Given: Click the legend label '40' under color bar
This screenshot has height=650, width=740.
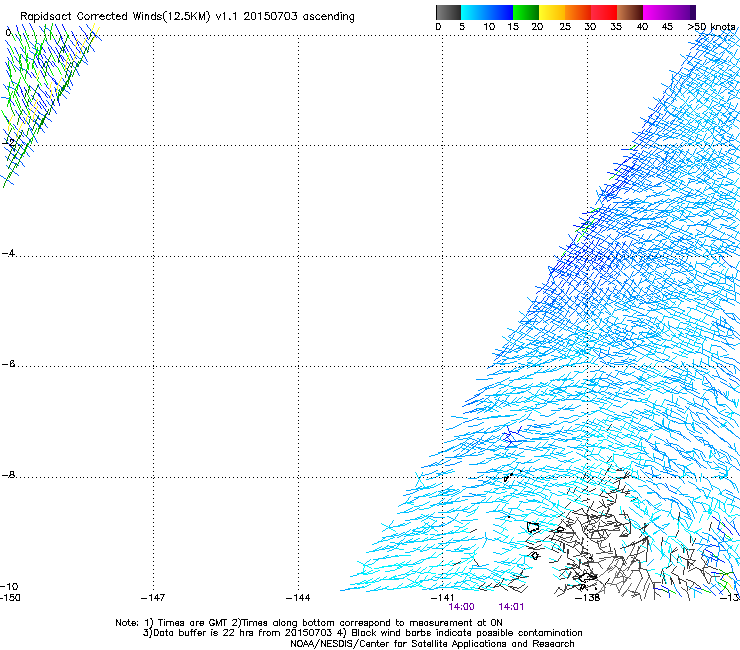Looking at the screenshot, I should (642, 27).
